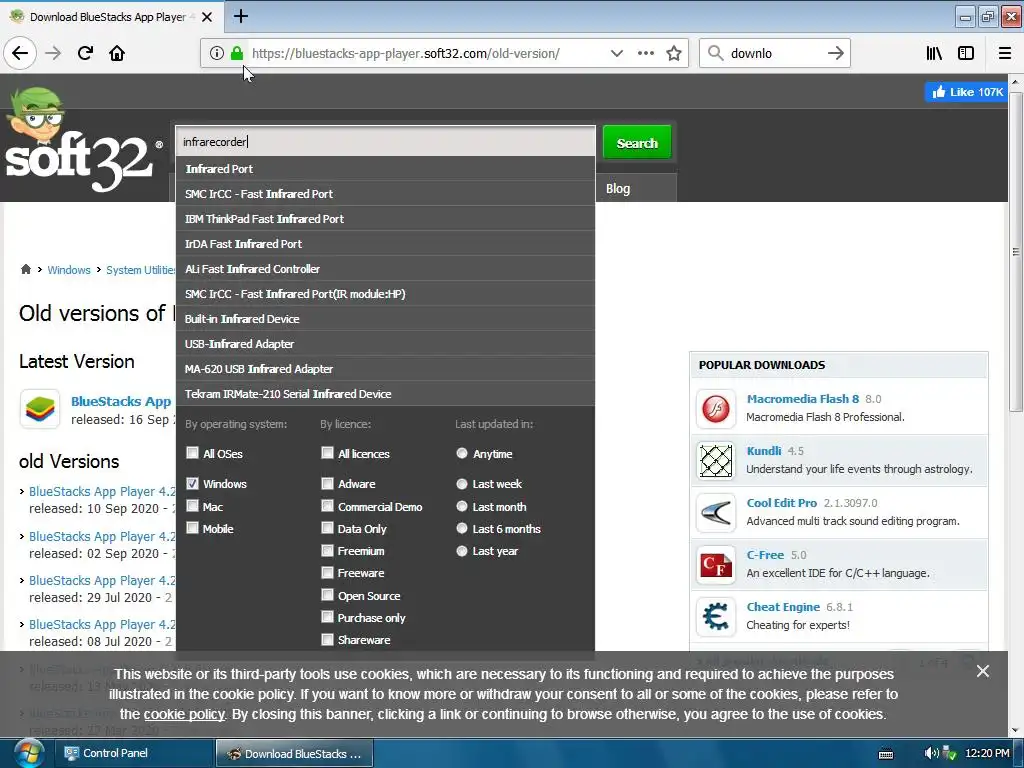This screenshot has width=1024, height=768.
Task: Open the cookie policy link
Action: 184,714
